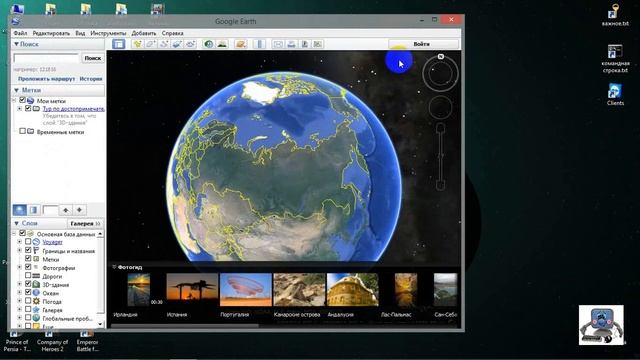Open View in Google Maps toolbar icon
This screenshot has height=360, width=640.
pos(318,44)
